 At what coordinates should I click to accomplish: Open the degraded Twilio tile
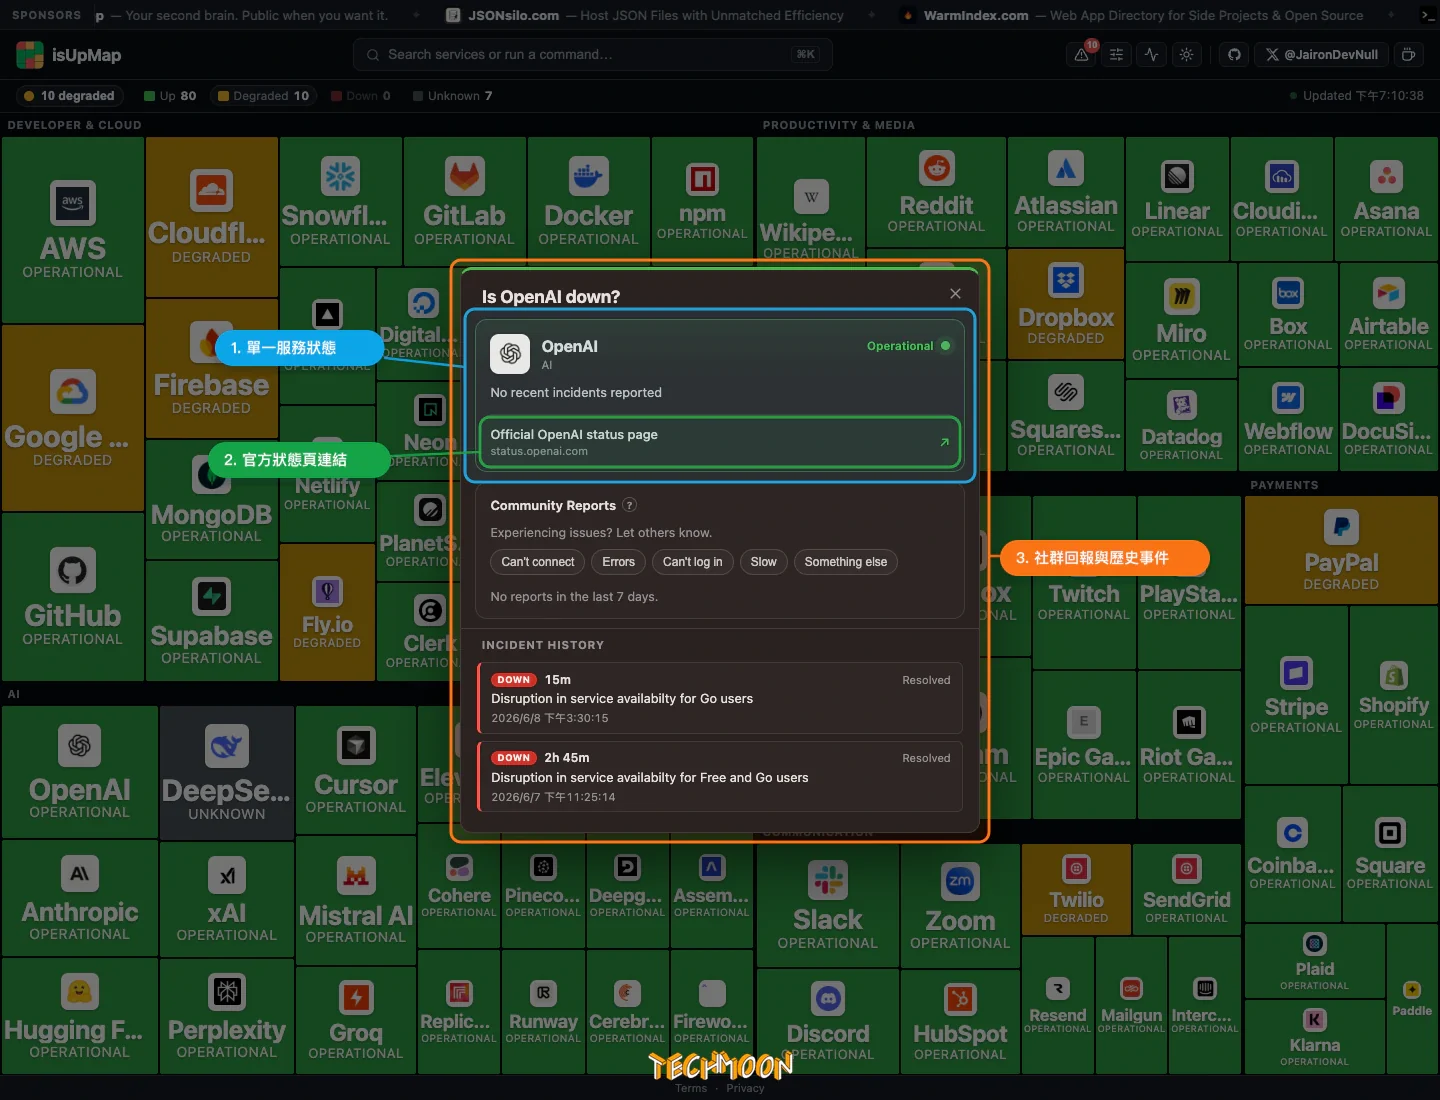(x=1076, y=890)
